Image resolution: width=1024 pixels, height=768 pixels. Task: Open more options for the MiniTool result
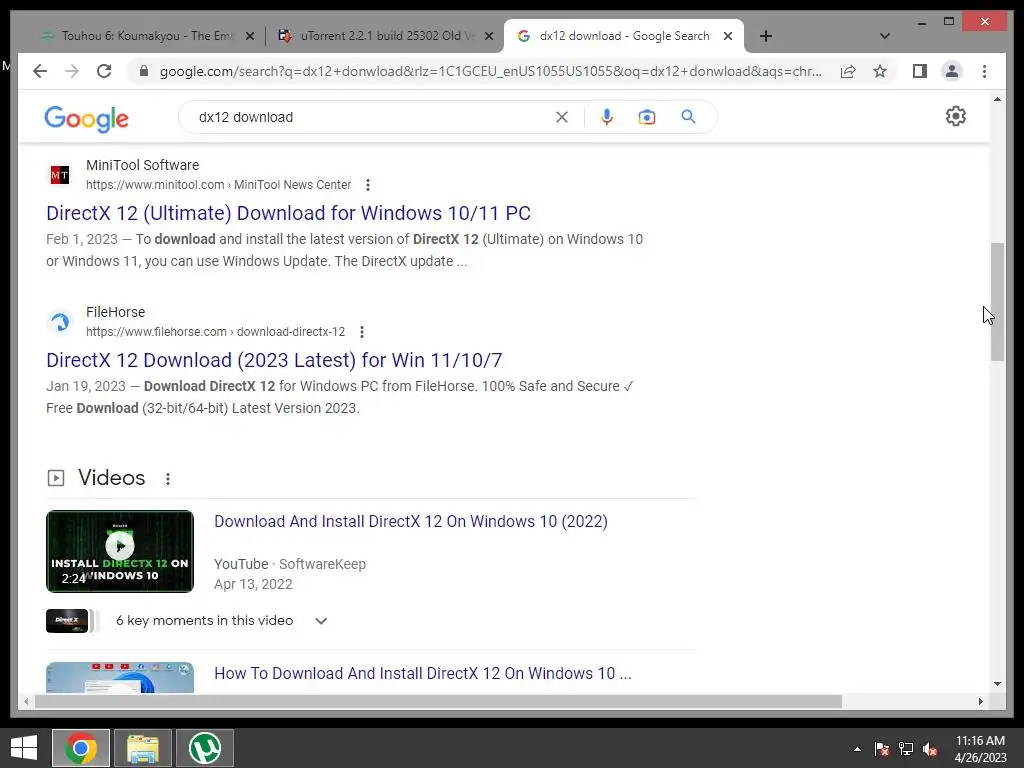tap(368, 185)
